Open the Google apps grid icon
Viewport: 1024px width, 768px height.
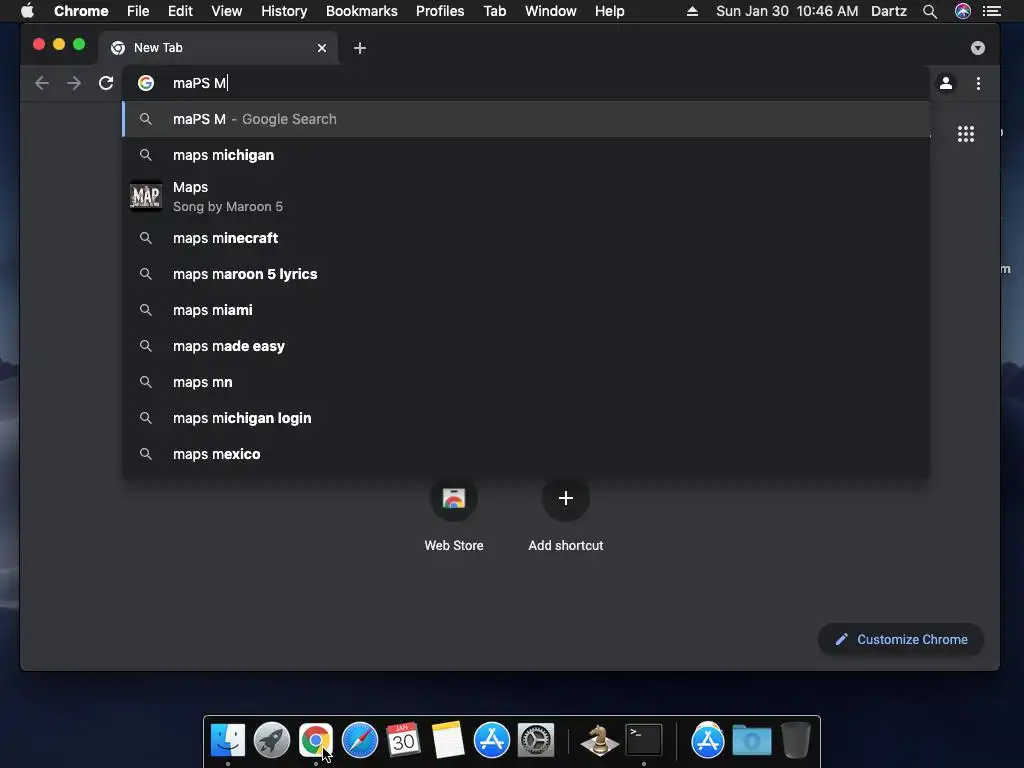[x=966, y=134]
